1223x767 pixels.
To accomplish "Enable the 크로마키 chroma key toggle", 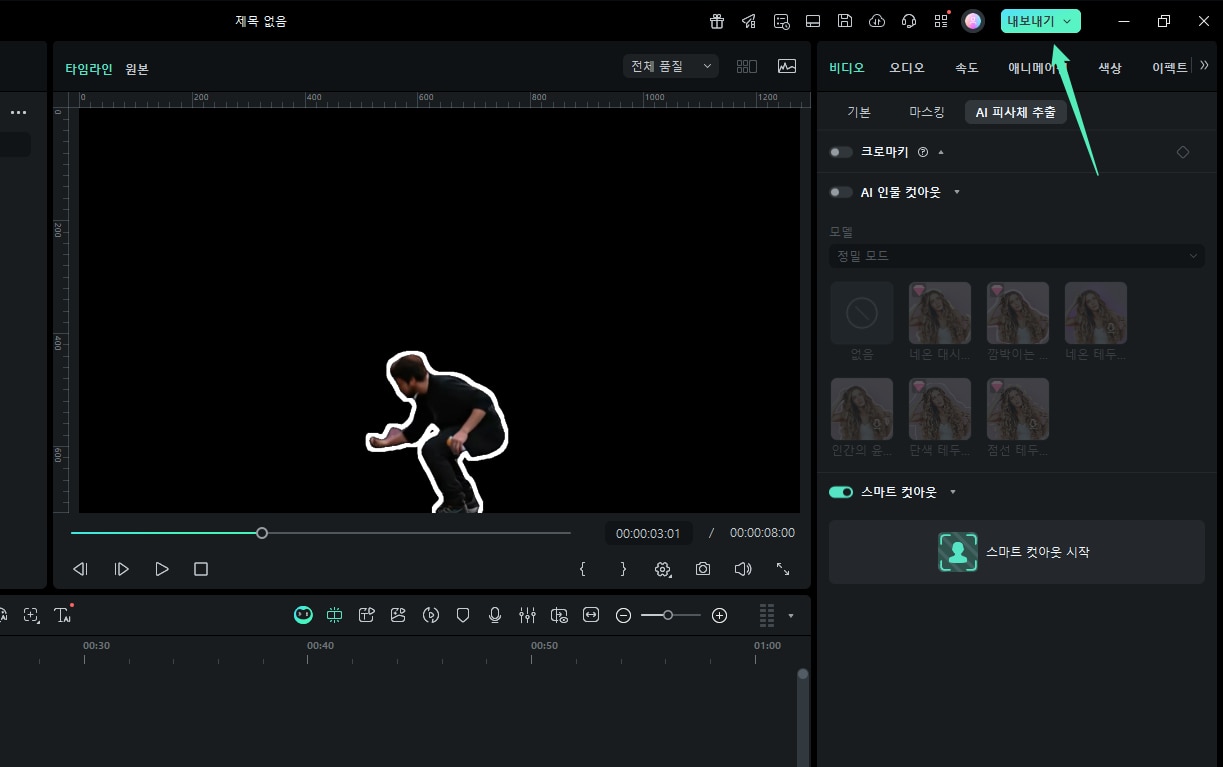I will pyautogui.click(x=840, y=152).
